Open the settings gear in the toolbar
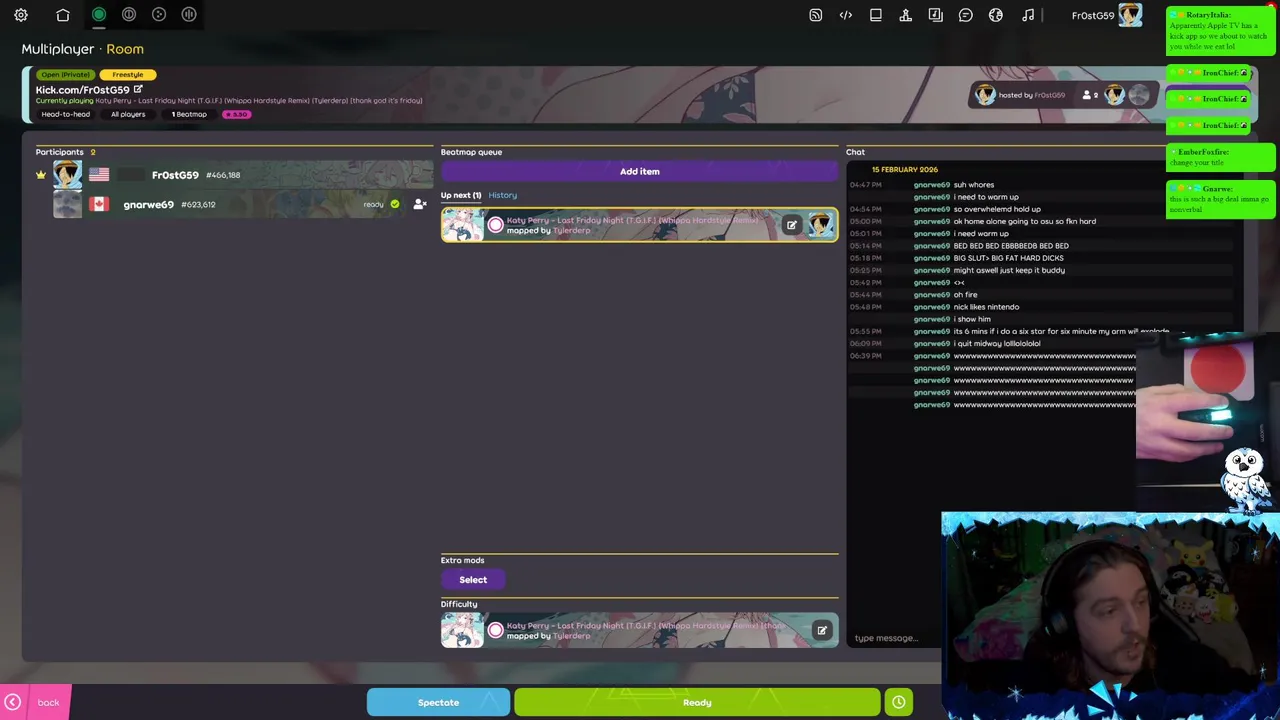1280x720 pixels. (21, 15)
